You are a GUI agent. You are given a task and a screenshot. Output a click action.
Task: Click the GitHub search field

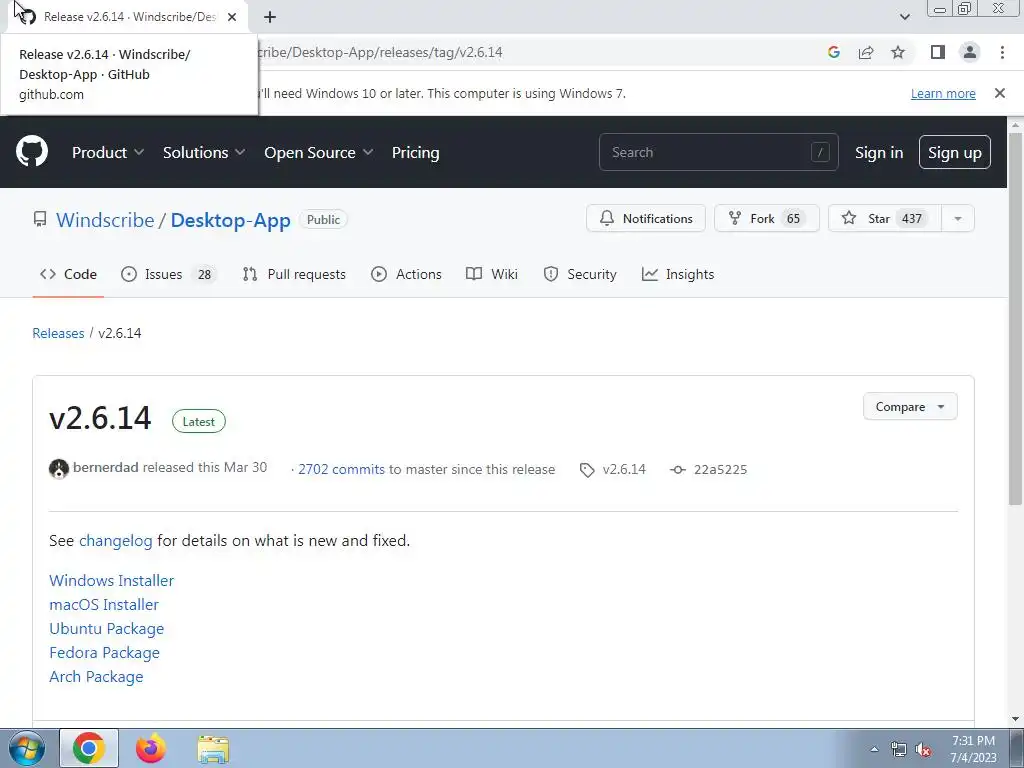pos(718,152)
